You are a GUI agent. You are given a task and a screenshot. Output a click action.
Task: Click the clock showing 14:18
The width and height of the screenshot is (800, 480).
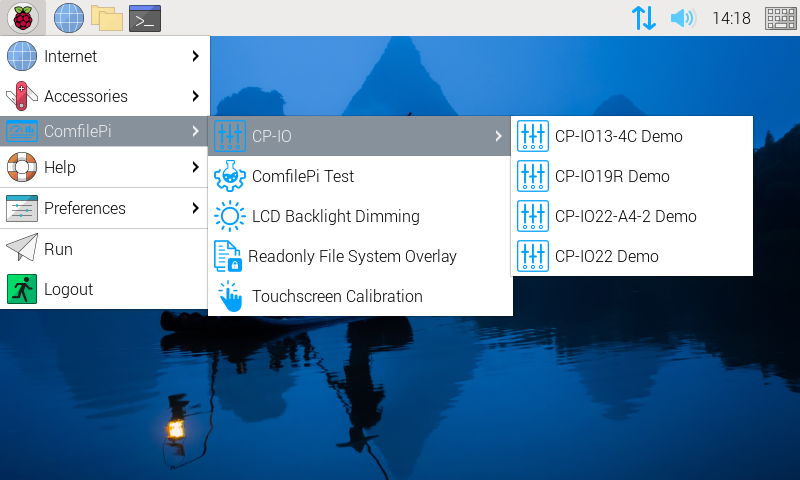(731, 18)
